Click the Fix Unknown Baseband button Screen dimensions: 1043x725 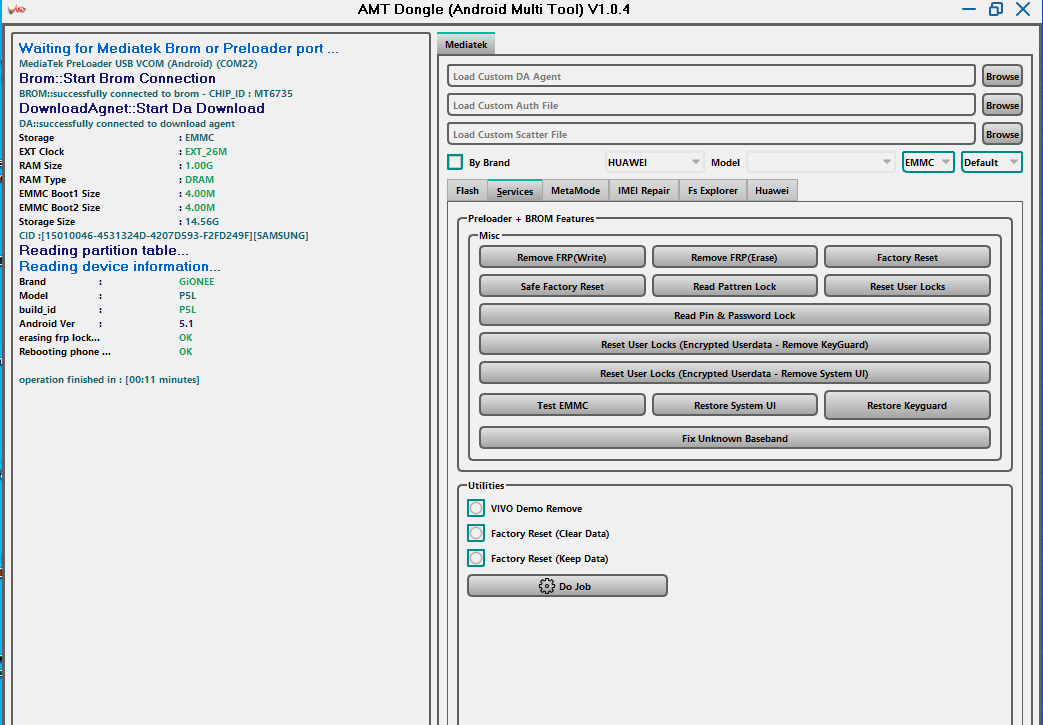pos(734,438)
